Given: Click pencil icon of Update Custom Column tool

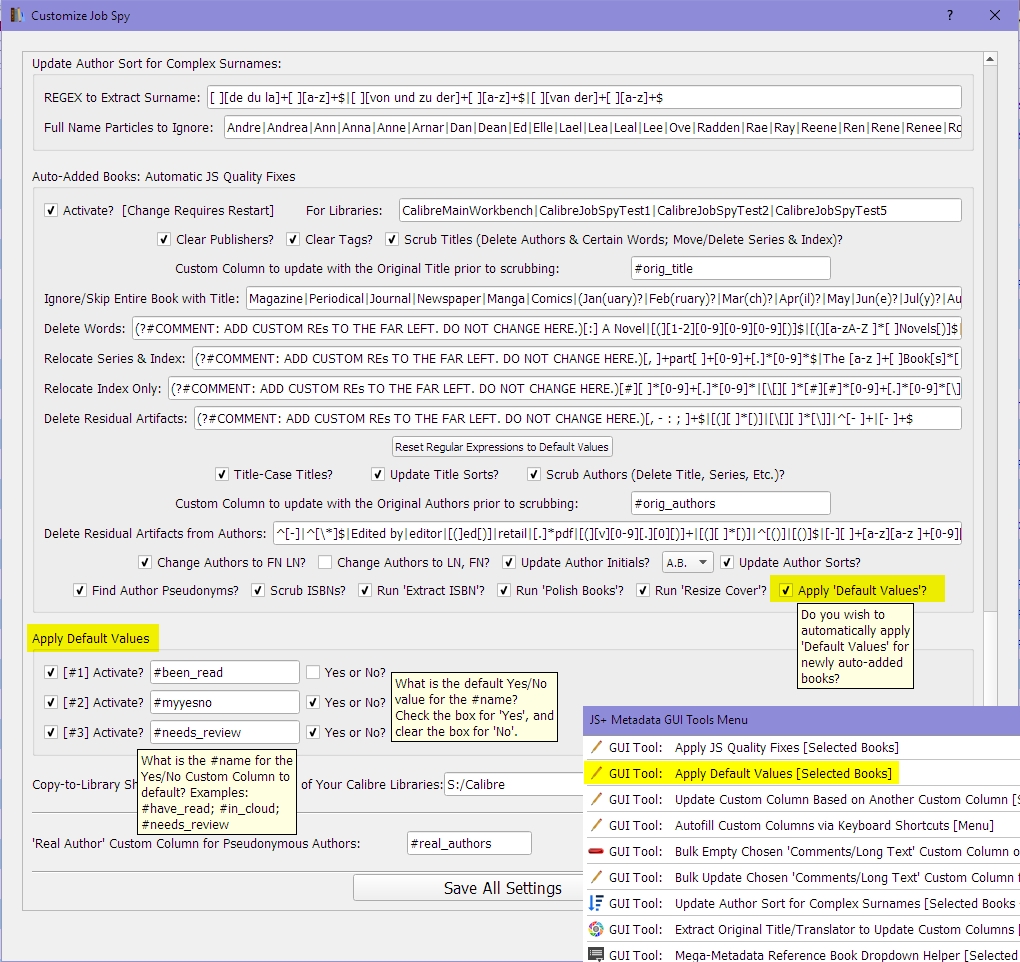Looking at the screenshot, I should tap(596, 799).
